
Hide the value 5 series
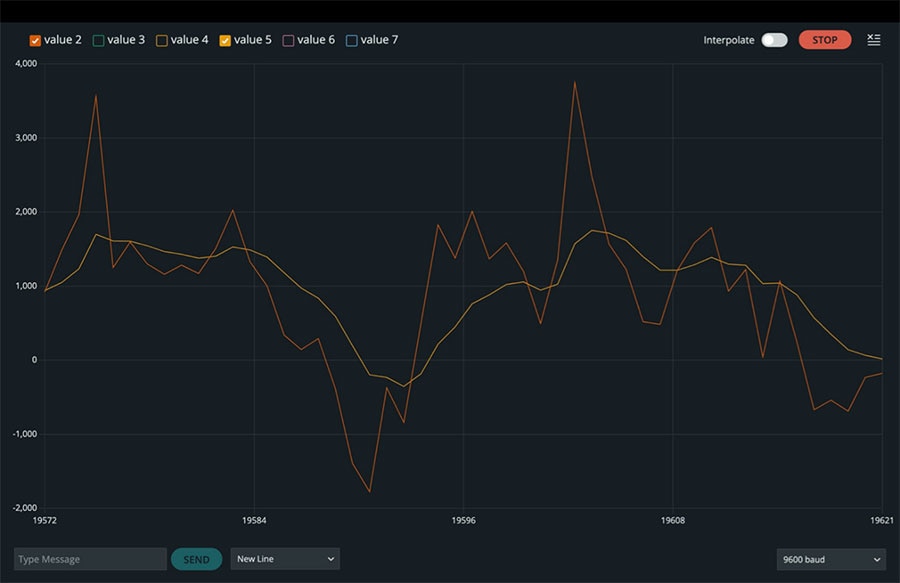[x=226, y=40]
